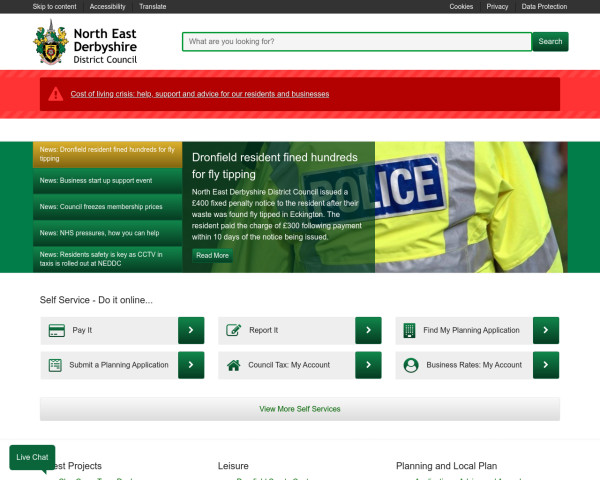Open the Business Rates green arrow
The width and height of the screenshot is (600, 480).
pyautogui.click(x=546, y=365)
